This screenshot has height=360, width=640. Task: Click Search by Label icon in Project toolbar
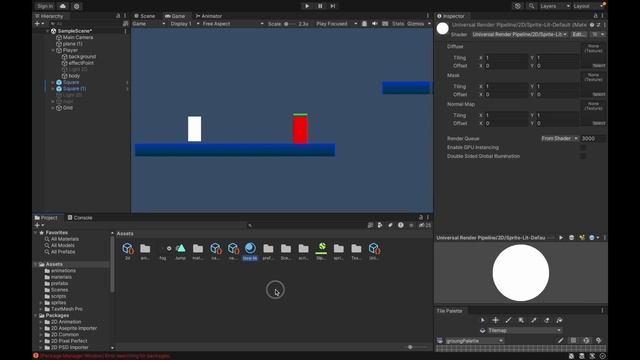[390, 225]
